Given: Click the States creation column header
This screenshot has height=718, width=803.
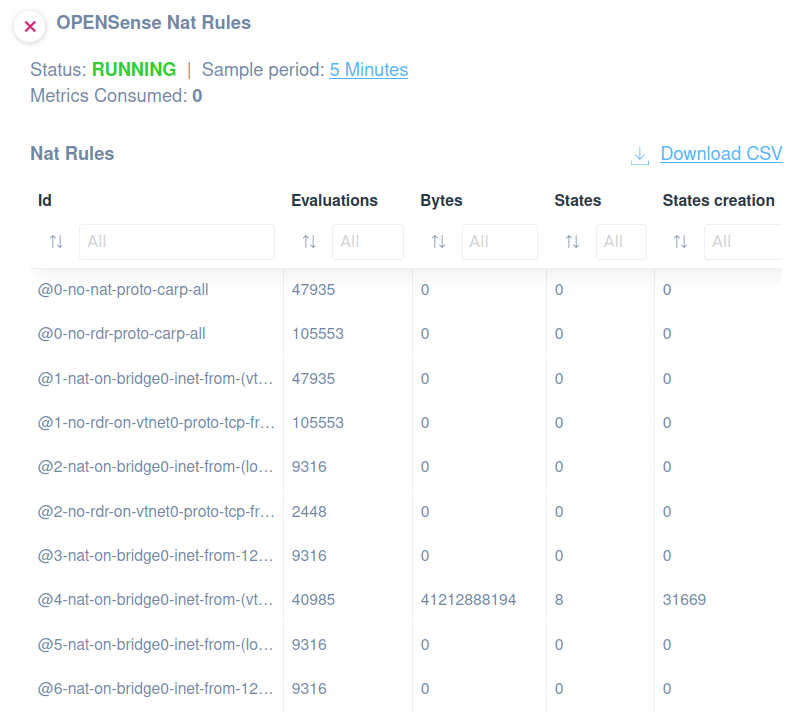Looking at the screenshot, I should 719,200.
